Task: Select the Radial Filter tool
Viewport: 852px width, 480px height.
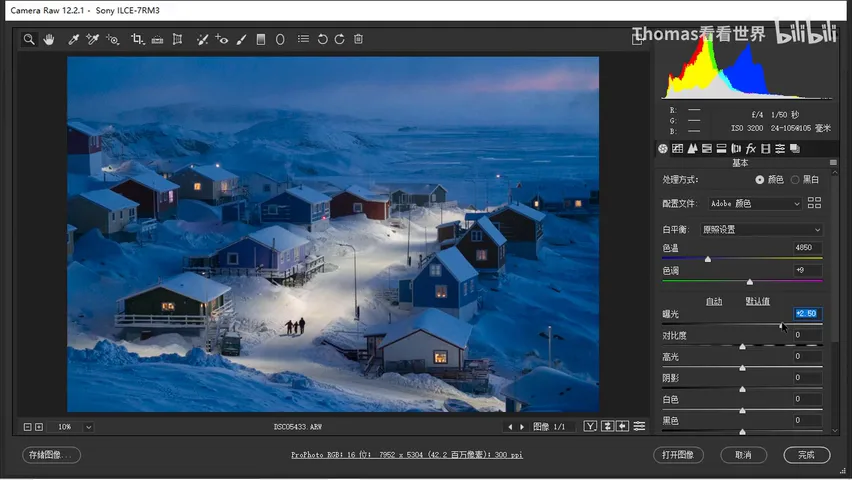Action: [x=280, y=39]
